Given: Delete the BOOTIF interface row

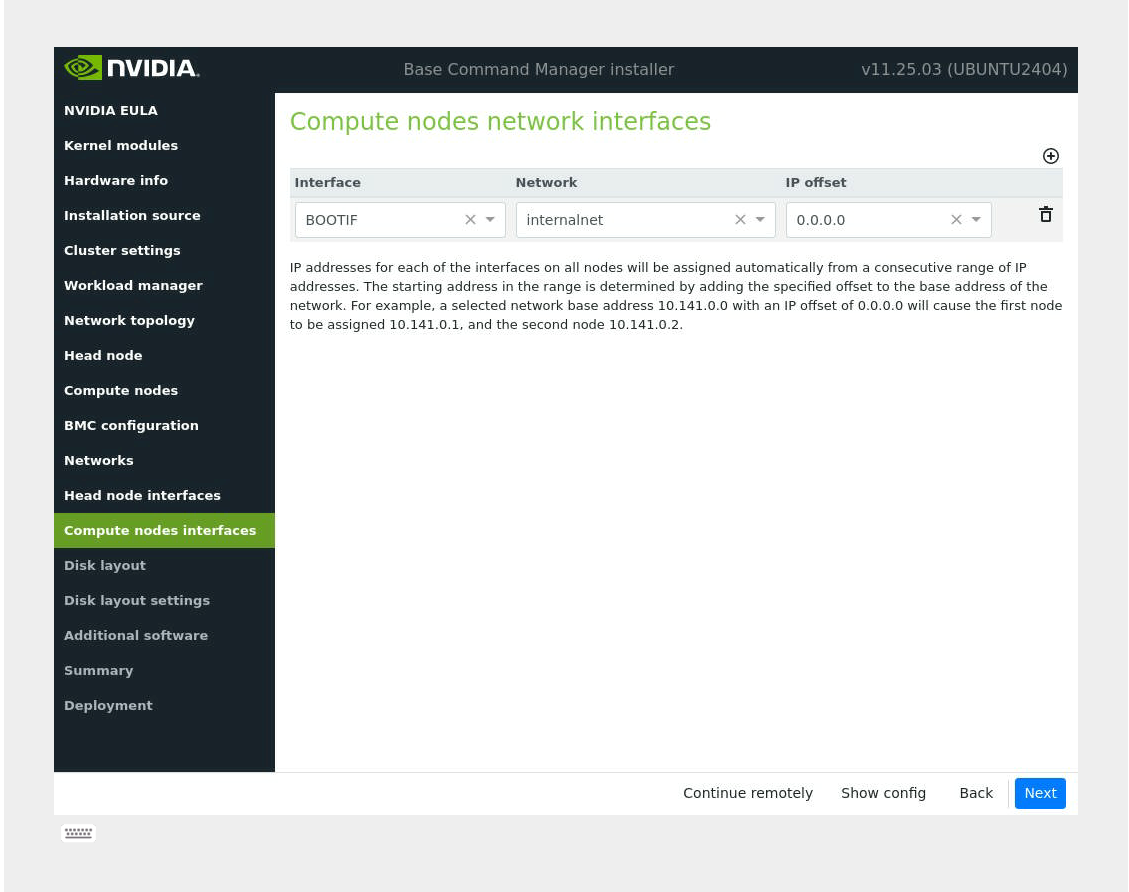Looking at the screenshot, I should click(x=1045, y=215).
